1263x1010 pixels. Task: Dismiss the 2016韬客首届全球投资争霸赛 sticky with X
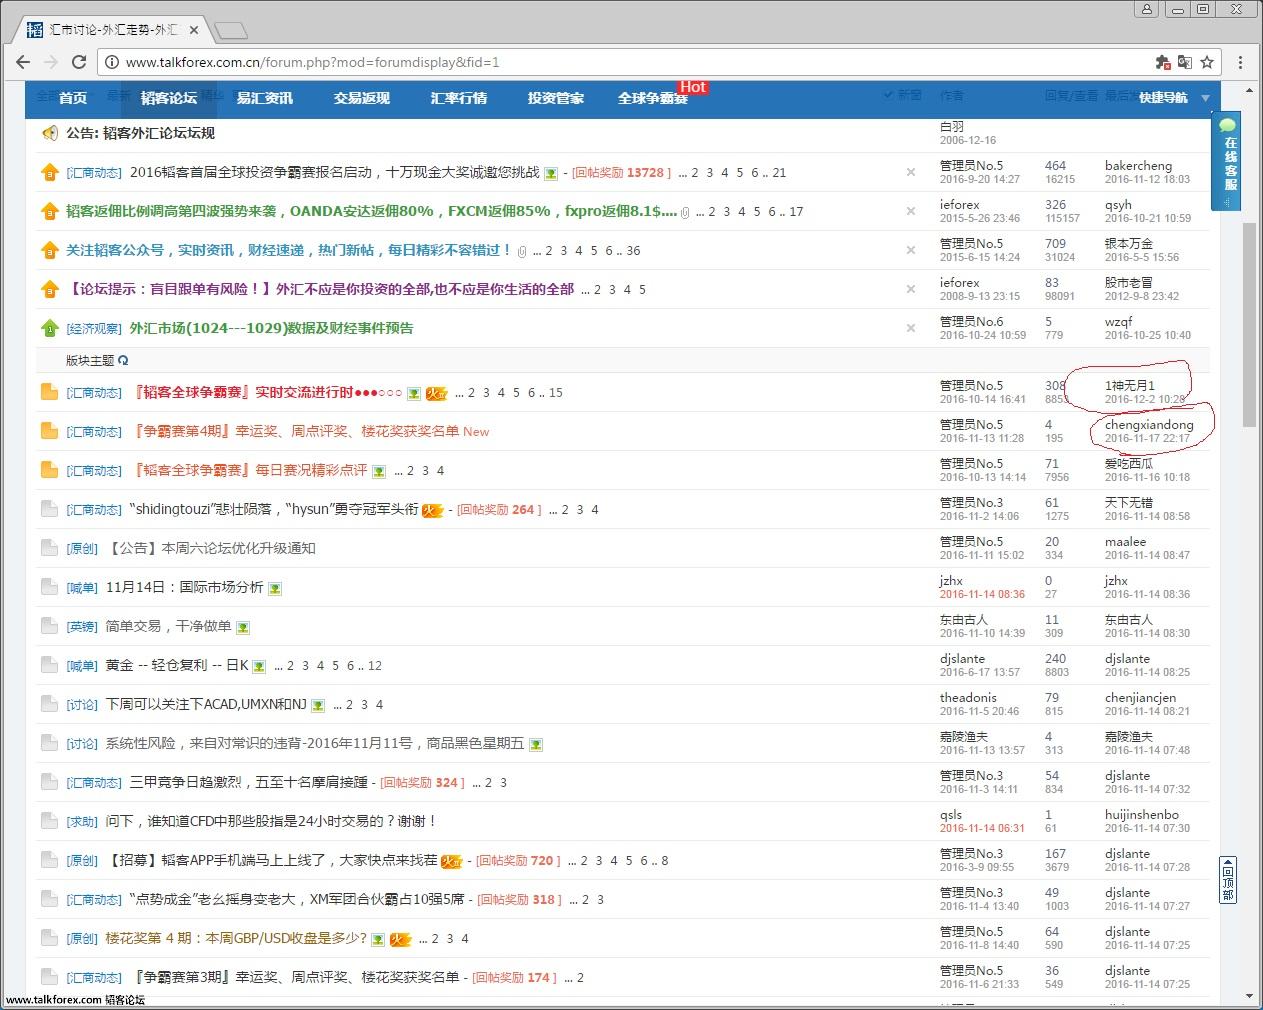tap(910, 172)
